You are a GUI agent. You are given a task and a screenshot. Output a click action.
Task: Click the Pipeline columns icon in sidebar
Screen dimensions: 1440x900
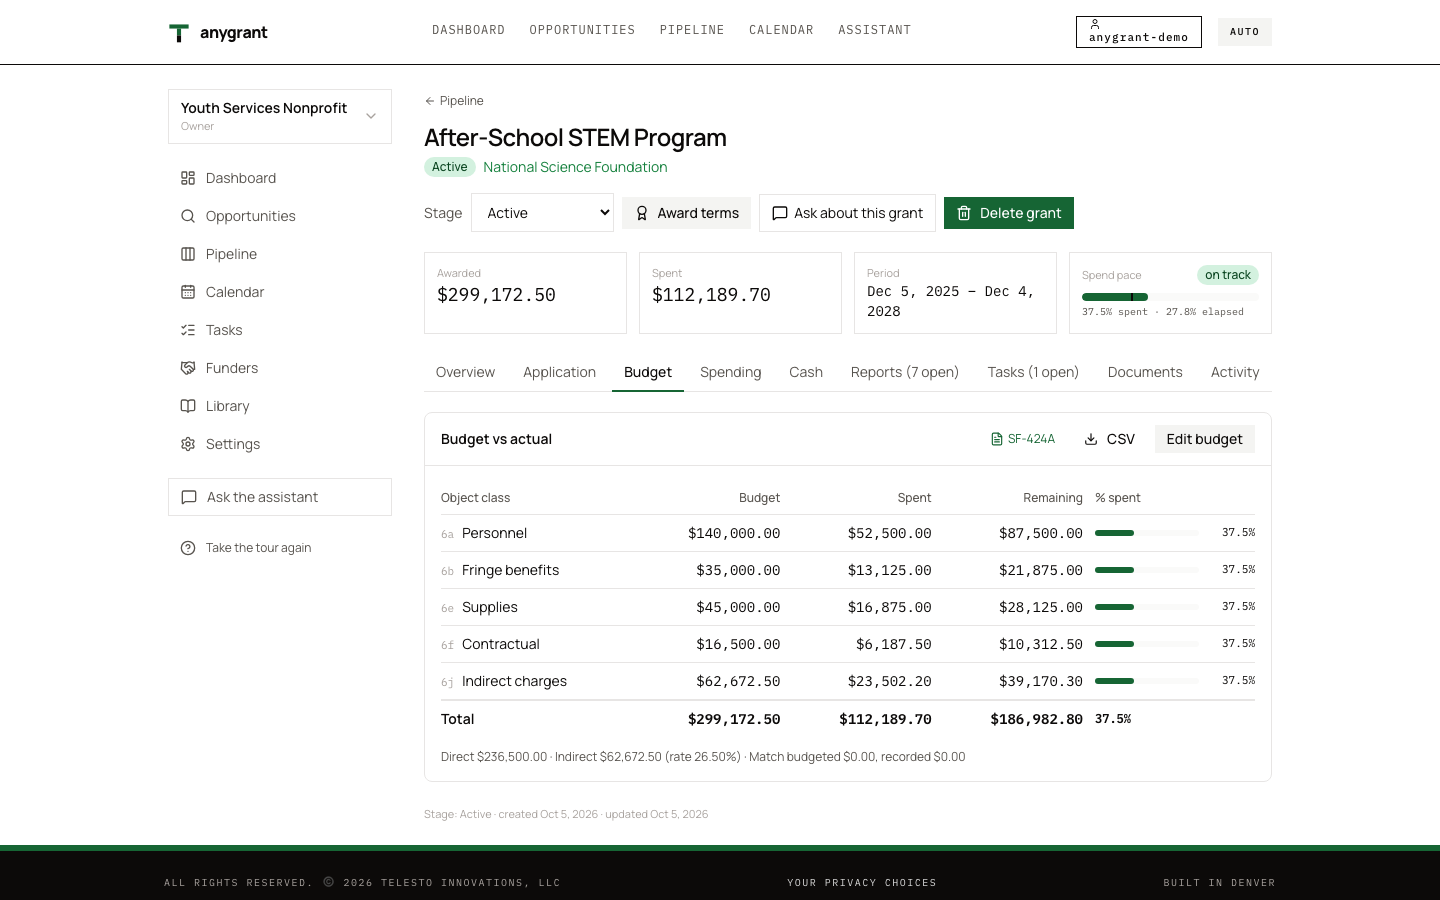click(188, 254)
